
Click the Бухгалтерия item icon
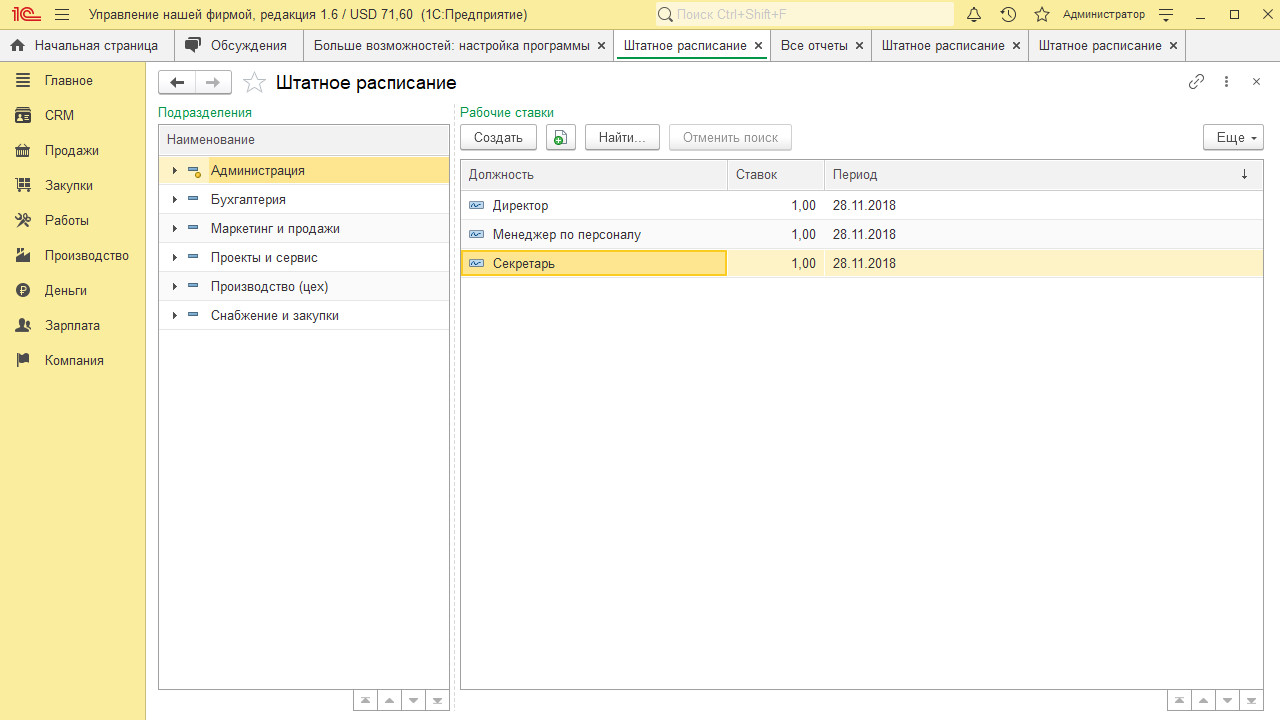pos(193,200)
